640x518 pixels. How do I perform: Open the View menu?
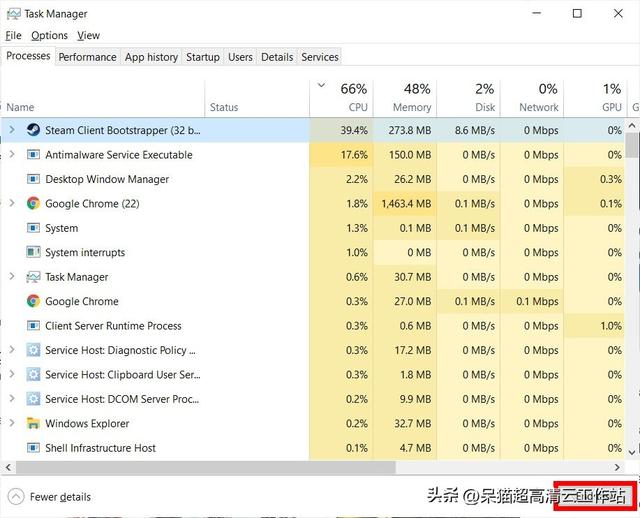tap(89, 36)
